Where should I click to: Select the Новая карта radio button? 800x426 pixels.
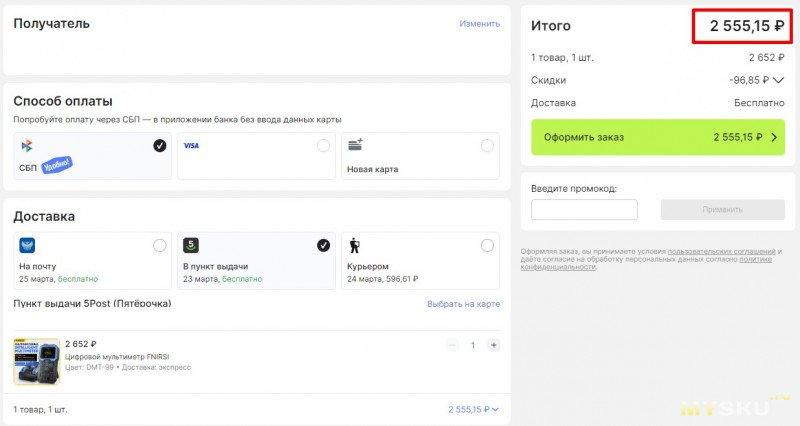click(487, 146)
